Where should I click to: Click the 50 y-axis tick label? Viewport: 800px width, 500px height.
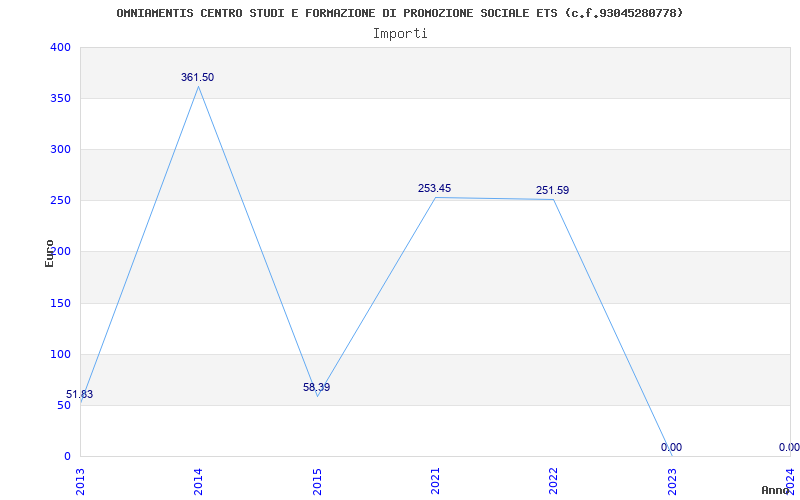64,406
